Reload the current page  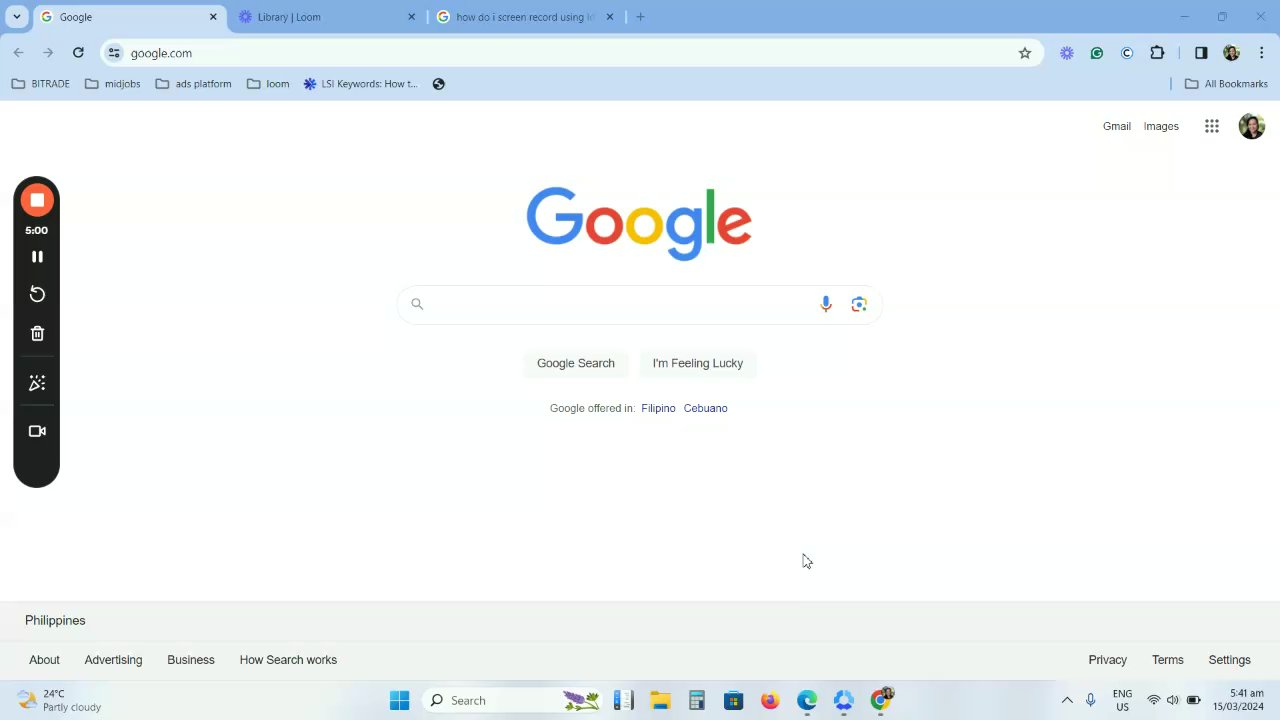[78, 53]
